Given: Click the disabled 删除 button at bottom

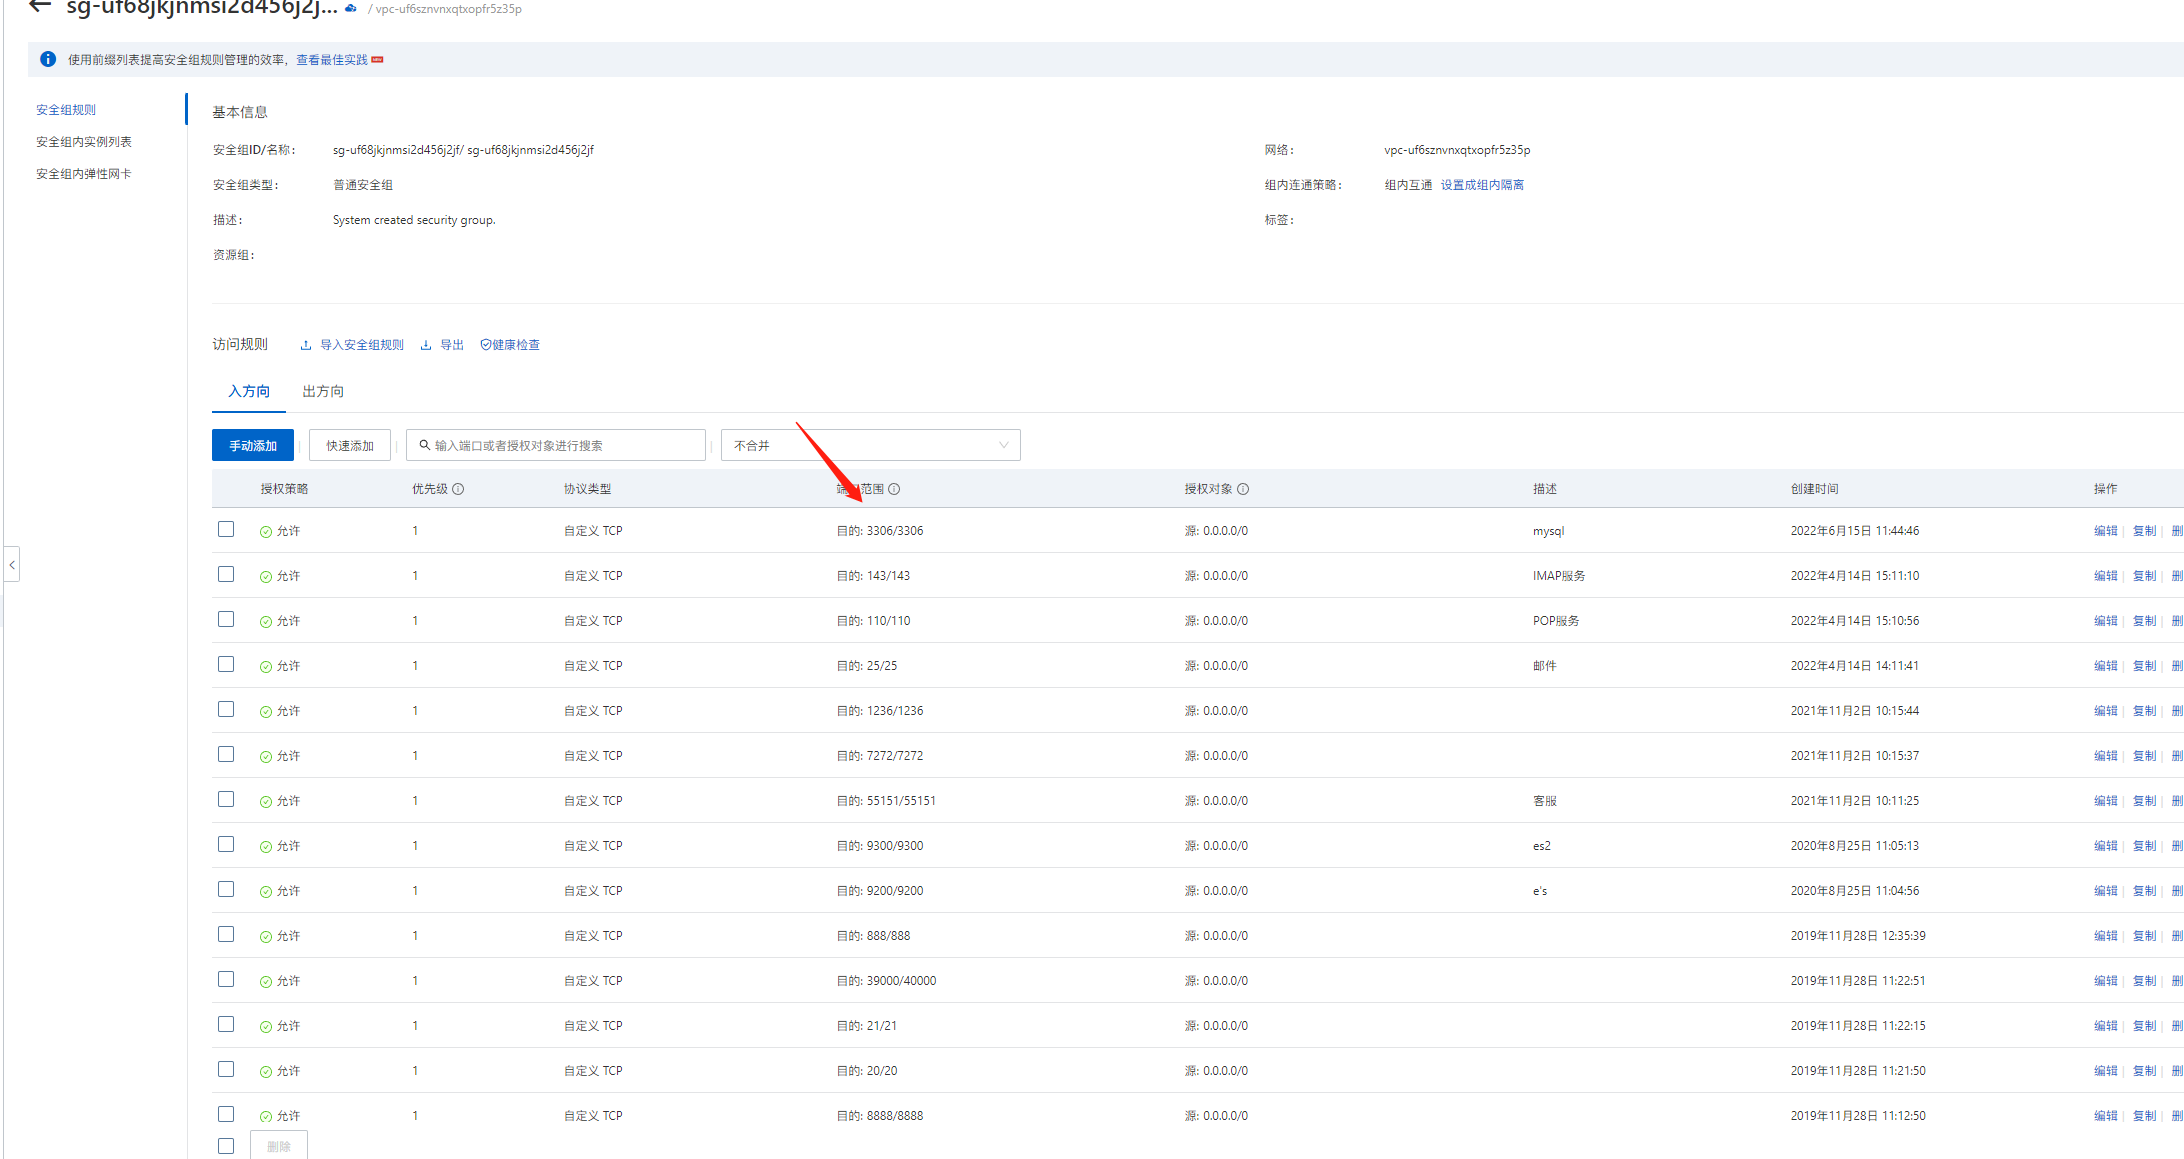Looking at the screenshot, I should [279, 1146].
